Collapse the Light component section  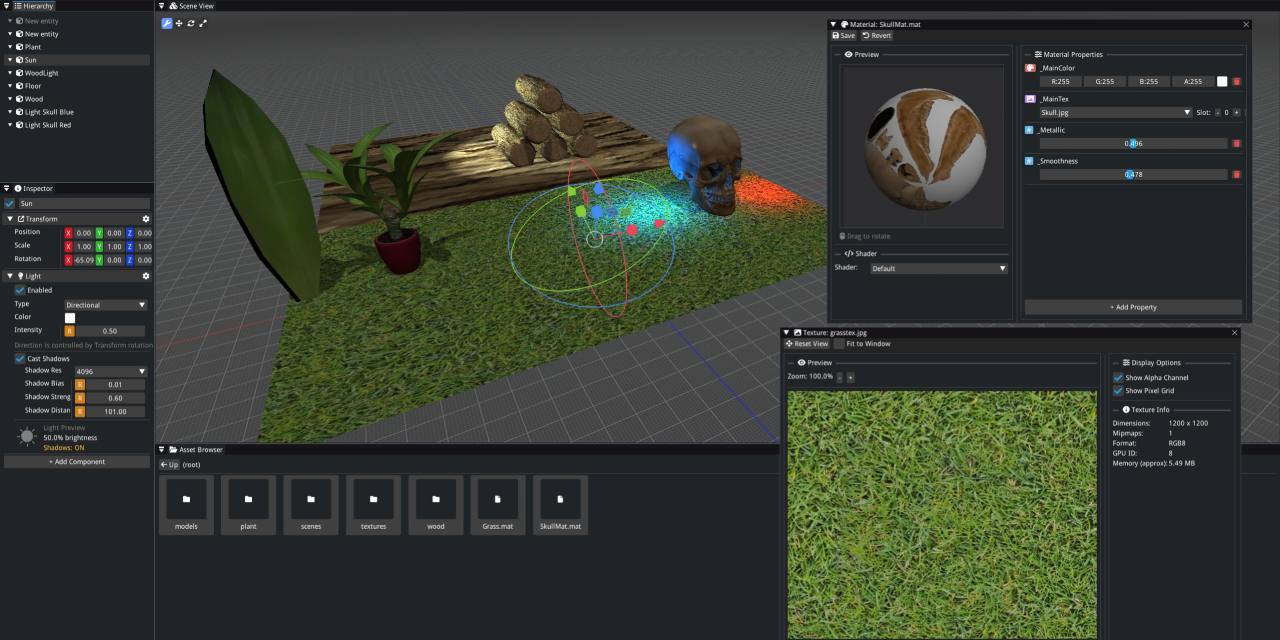(10, 276)
